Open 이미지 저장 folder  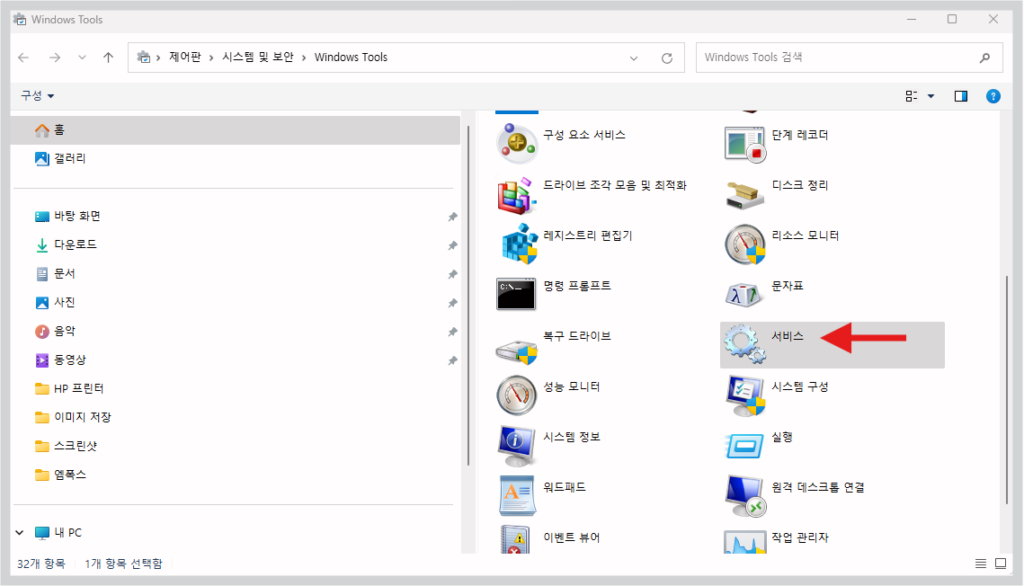(82, 417)
